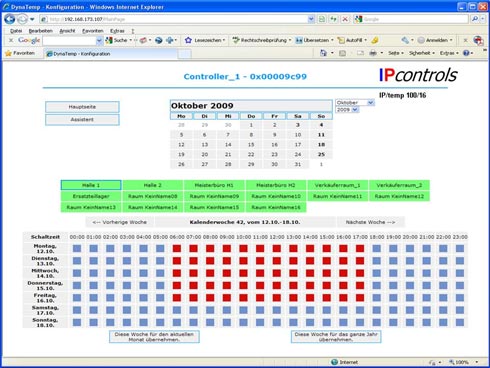Select the Ersatzteillager room button
This screenshot has width=490, height=368.
(x=91, y=196)
